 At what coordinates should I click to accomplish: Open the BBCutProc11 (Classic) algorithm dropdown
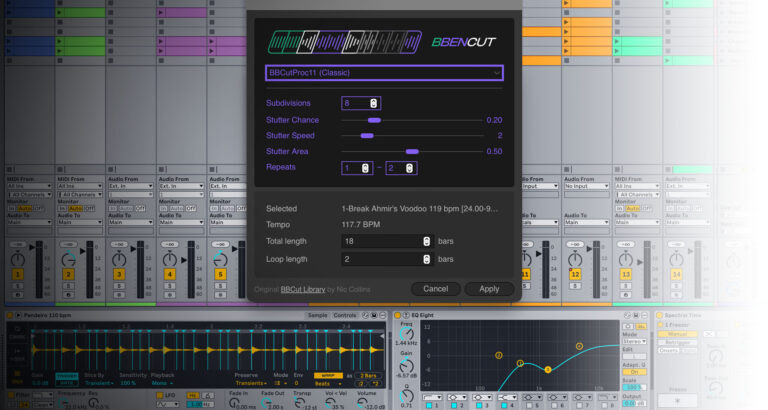(384, 73)
